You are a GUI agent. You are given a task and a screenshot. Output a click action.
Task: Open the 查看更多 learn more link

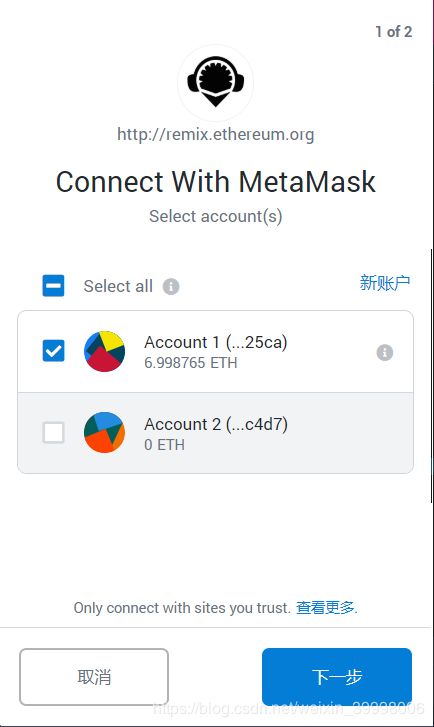[326, 607]
